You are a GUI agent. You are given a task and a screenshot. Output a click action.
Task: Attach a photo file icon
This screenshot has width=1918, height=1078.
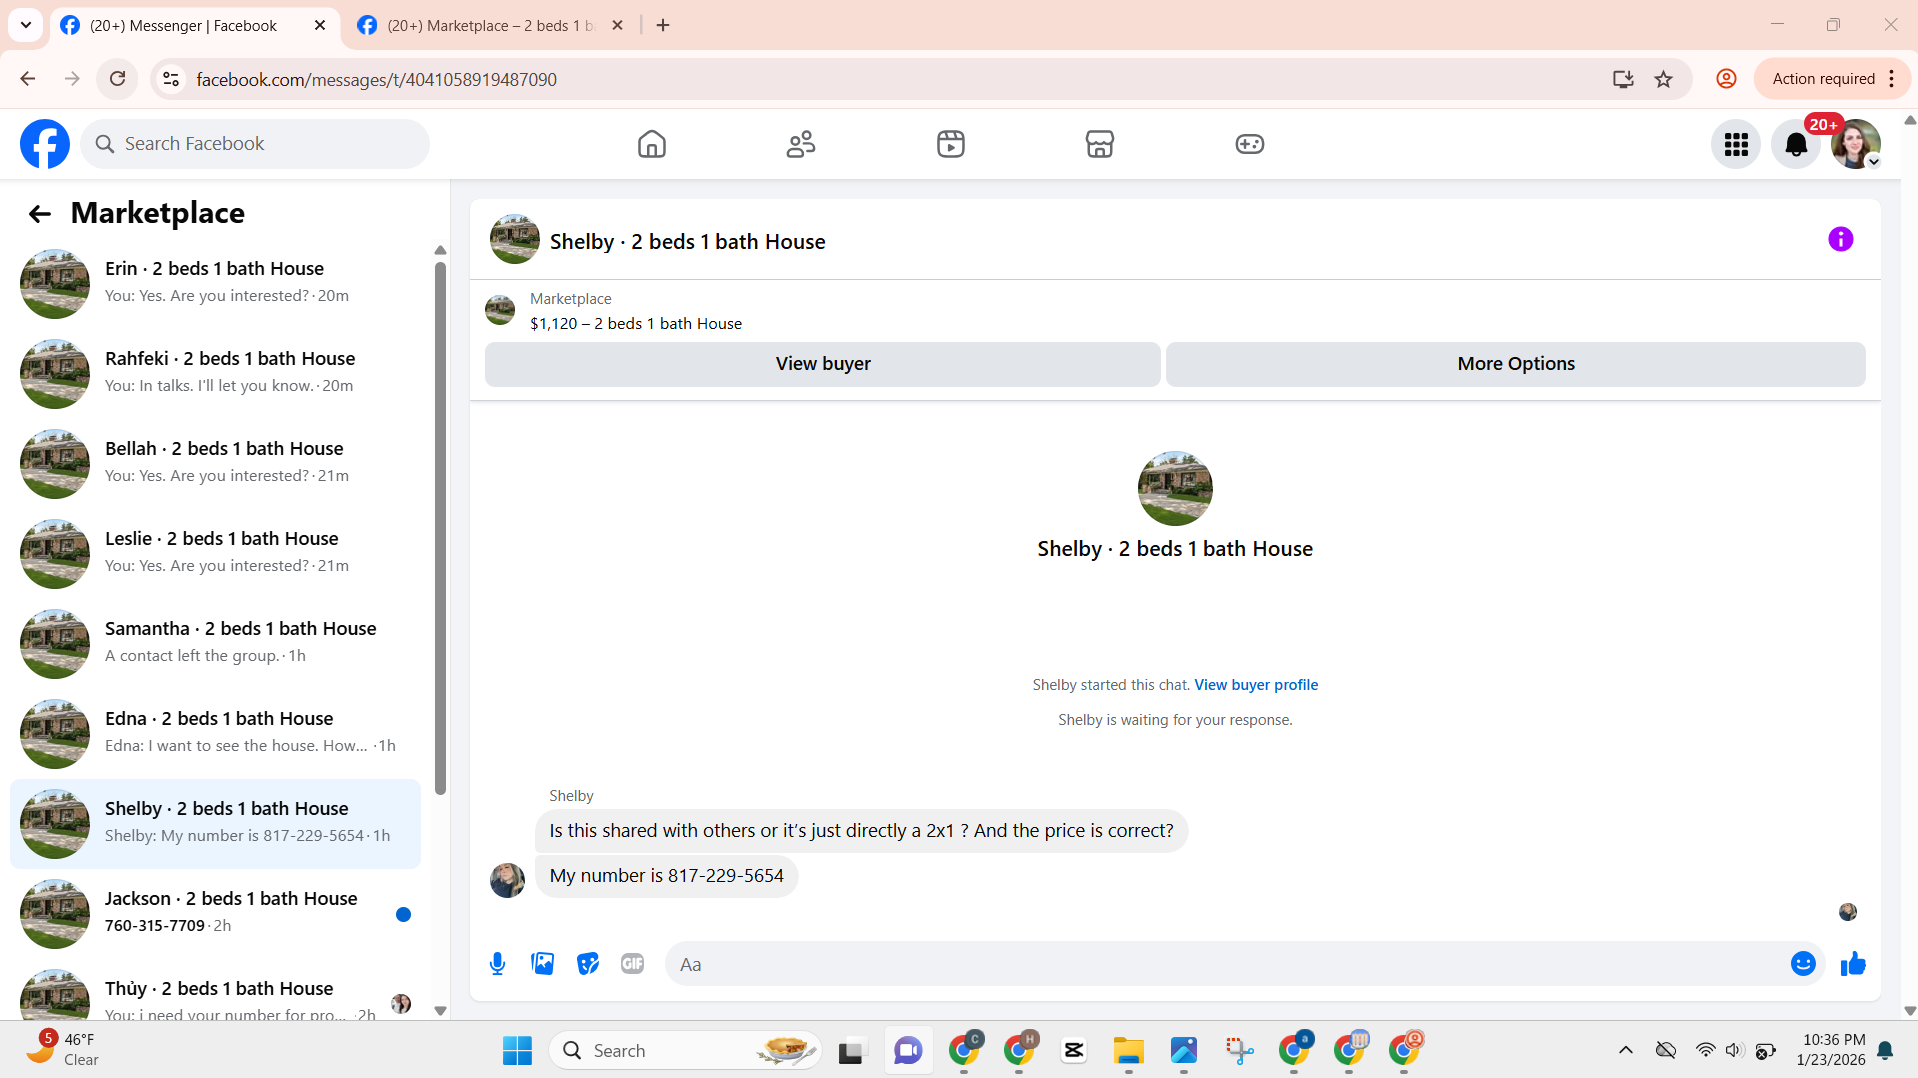(542, 964)
